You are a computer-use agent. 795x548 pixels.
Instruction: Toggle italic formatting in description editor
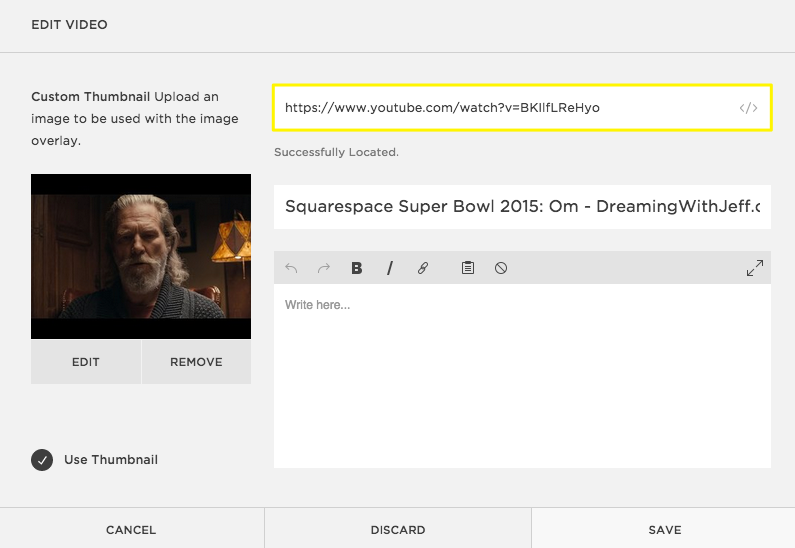tap(390, 268)
